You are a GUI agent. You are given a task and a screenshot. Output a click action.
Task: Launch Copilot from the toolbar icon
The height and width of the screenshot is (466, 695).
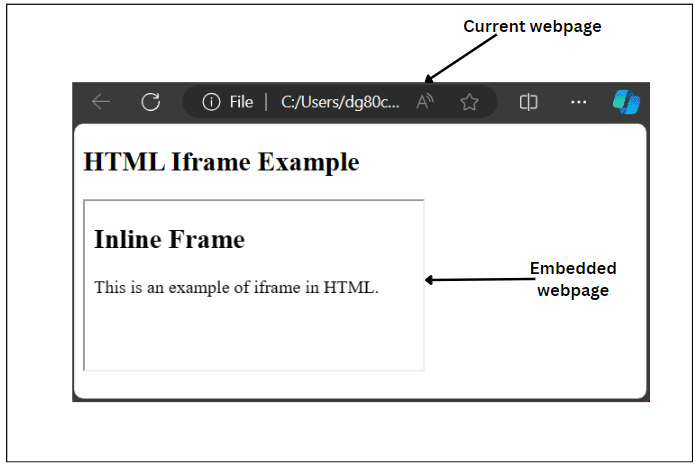[x=626, y=102]
